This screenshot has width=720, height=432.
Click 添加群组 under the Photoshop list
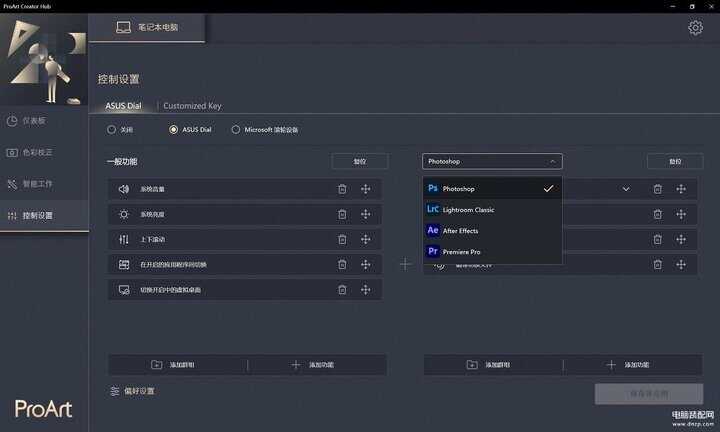[x=489, y=365]
